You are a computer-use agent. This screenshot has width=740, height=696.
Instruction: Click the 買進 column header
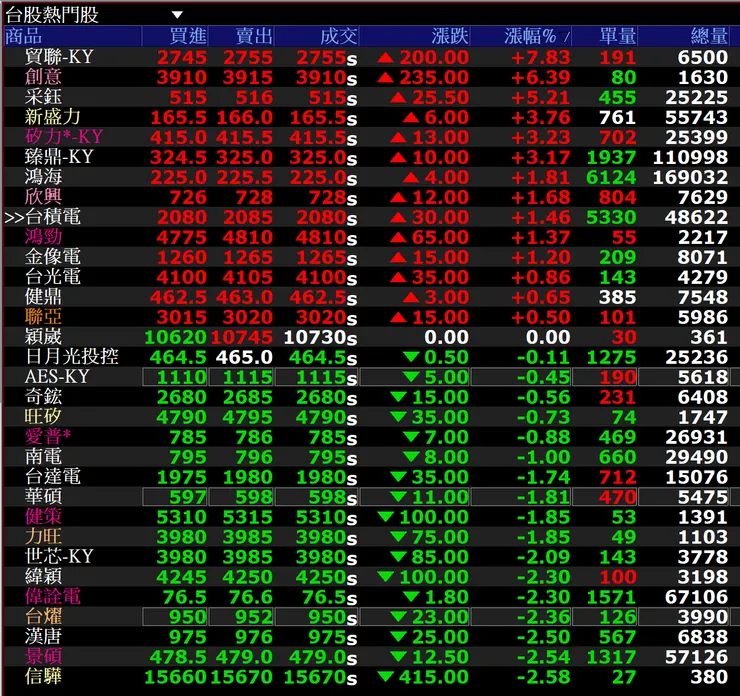point(188,36)
